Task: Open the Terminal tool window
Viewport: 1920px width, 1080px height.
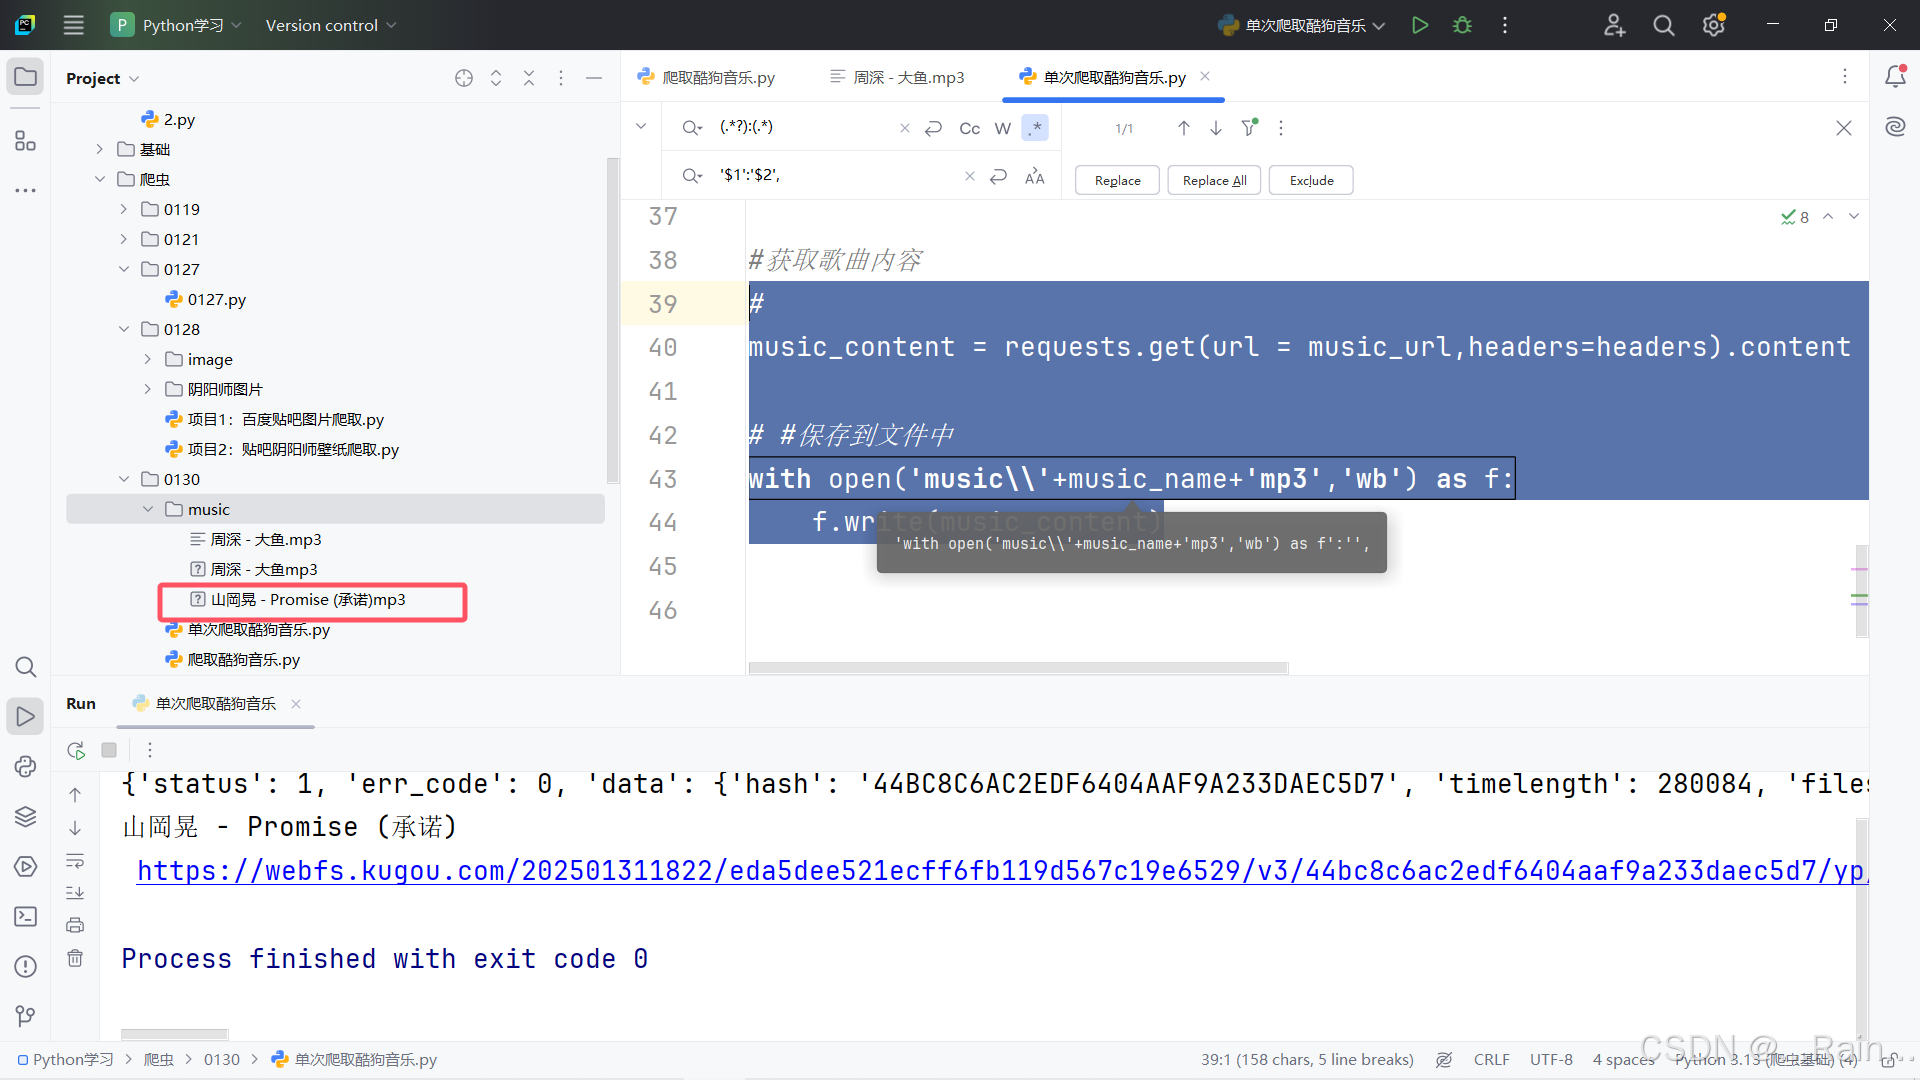Action: (26, 916)
